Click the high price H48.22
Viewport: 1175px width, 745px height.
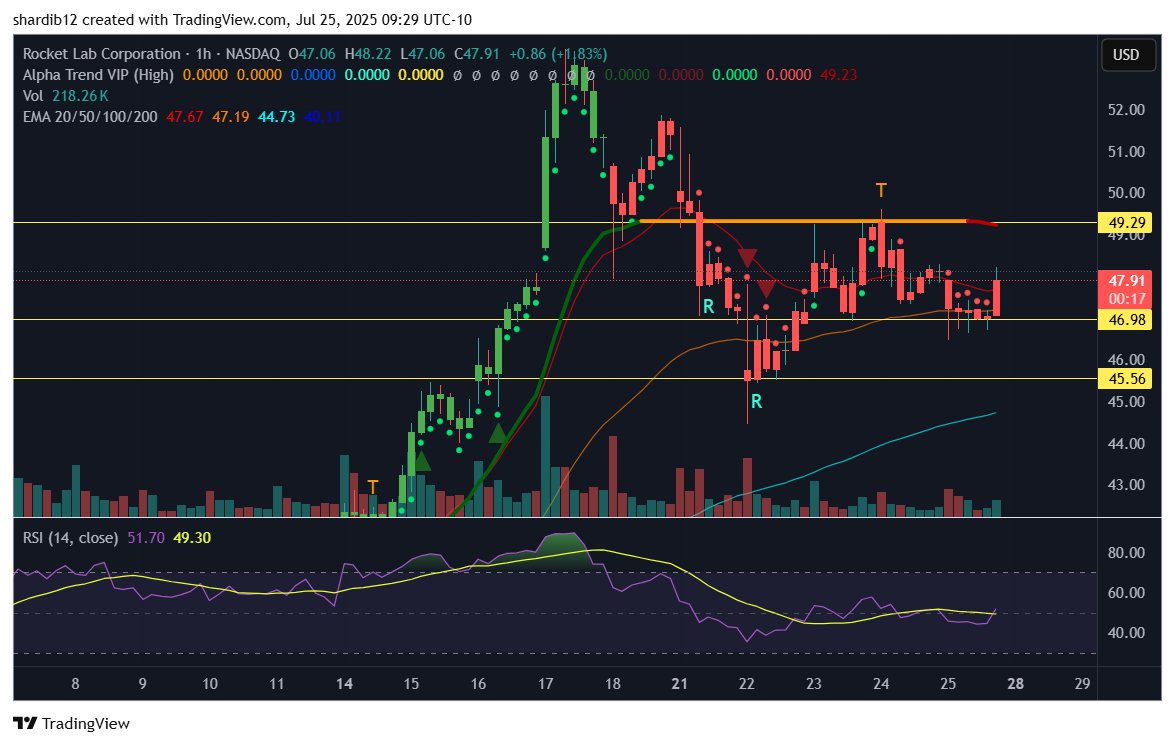click(368, 54)
